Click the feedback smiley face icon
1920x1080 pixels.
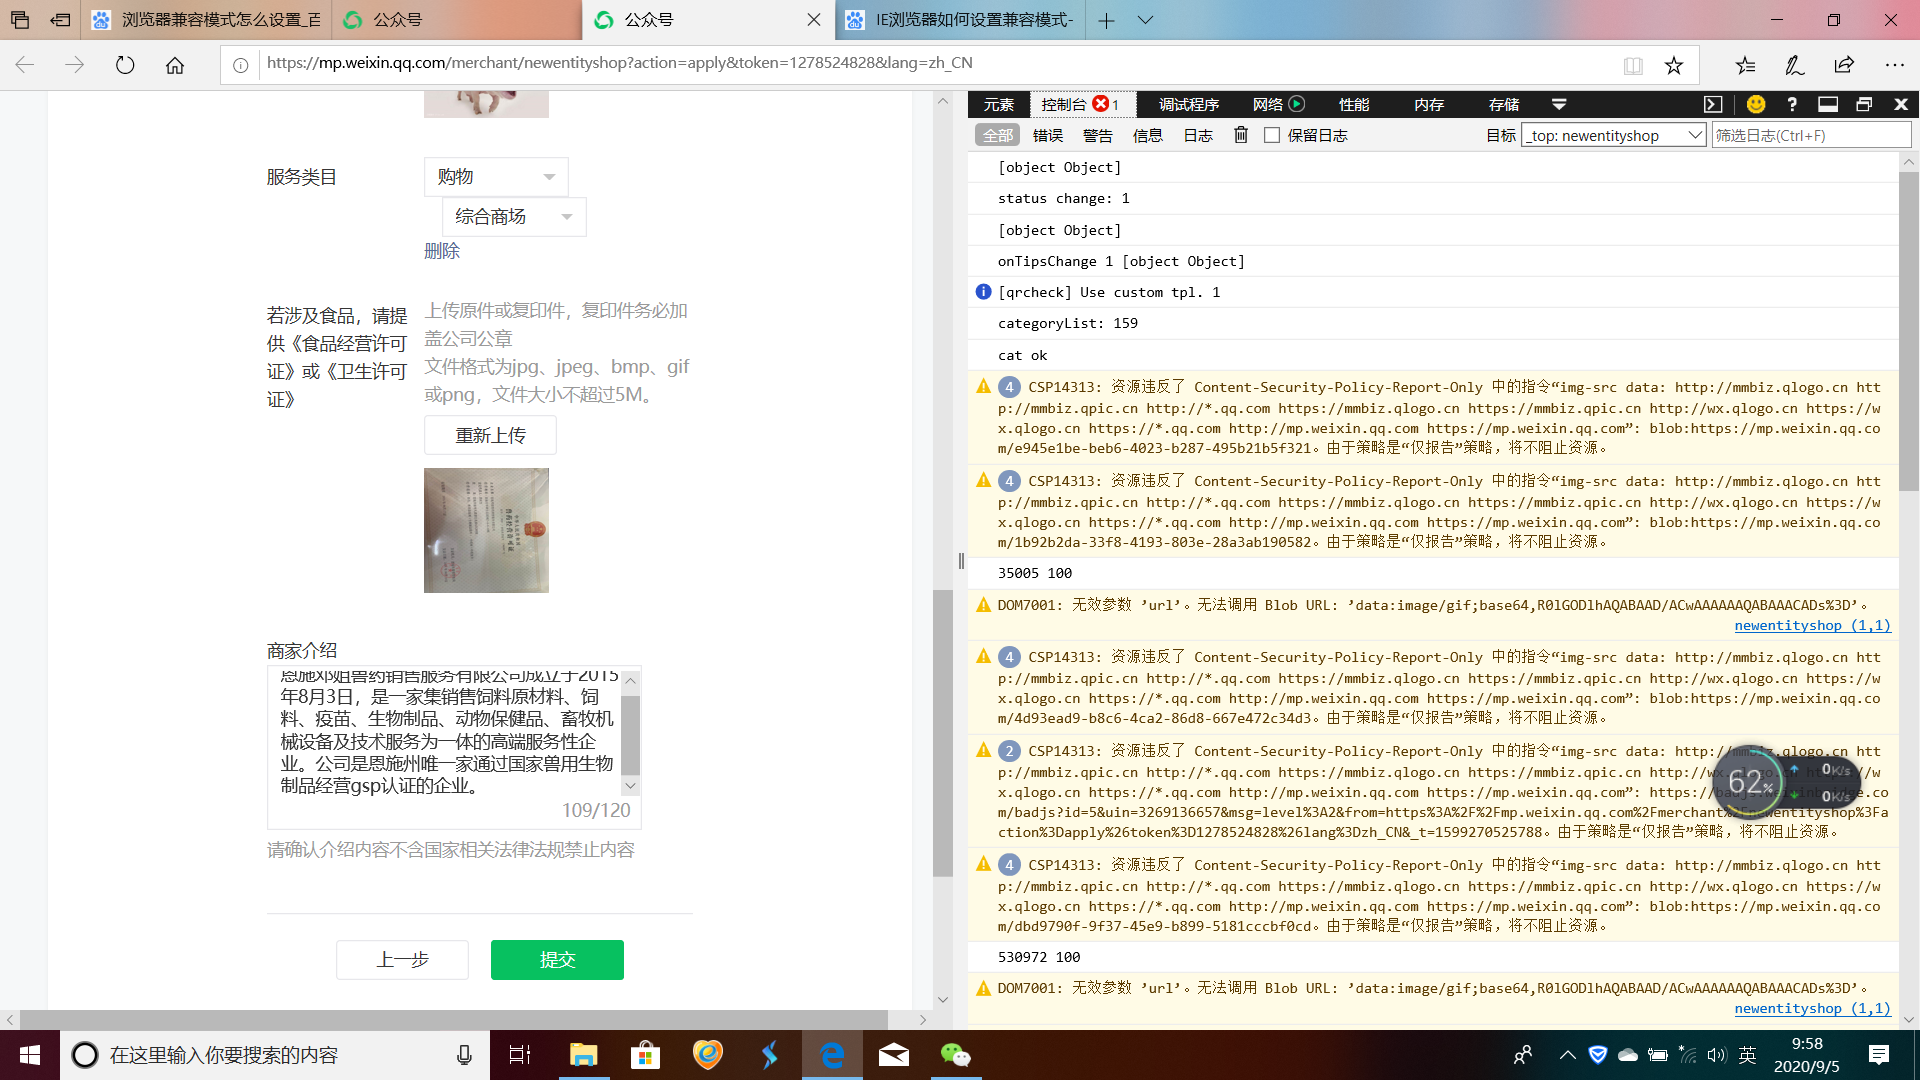[x=1756, y=104]
